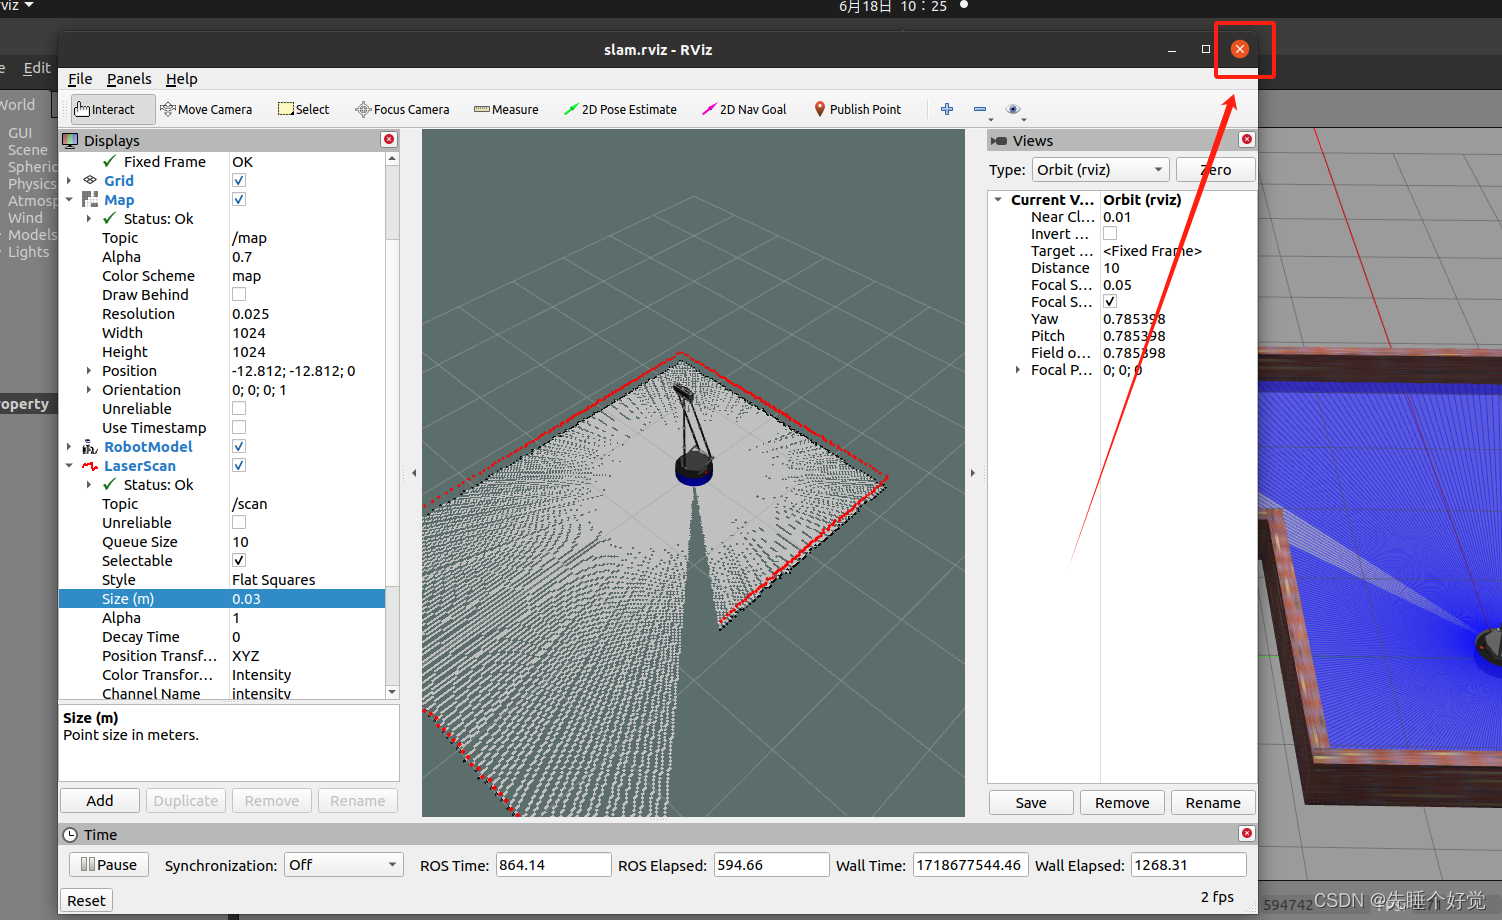The image size is (1502, 920).
Task: Pick the Measure tool
Action: (x=506, y=109)
